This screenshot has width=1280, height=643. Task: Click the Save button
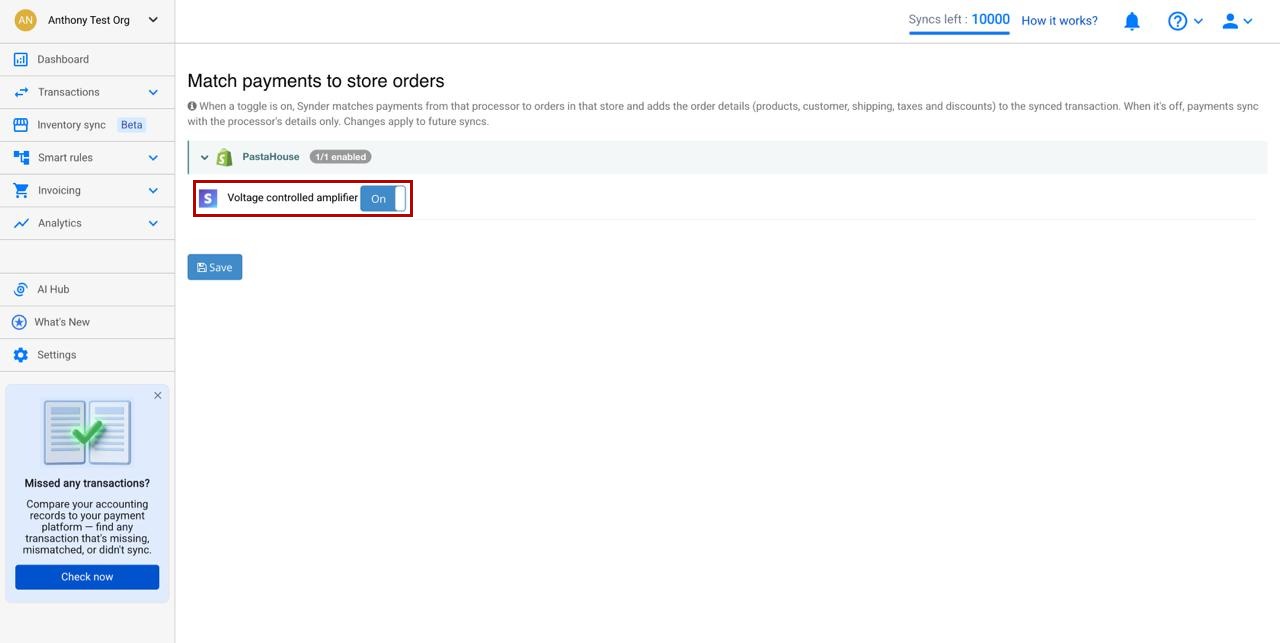214,267
